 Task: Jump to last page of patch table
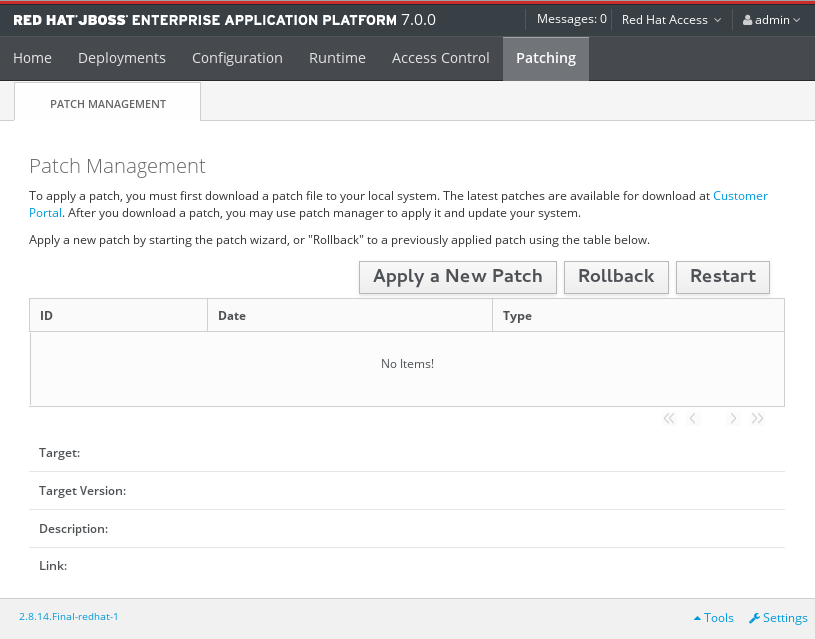757,419
